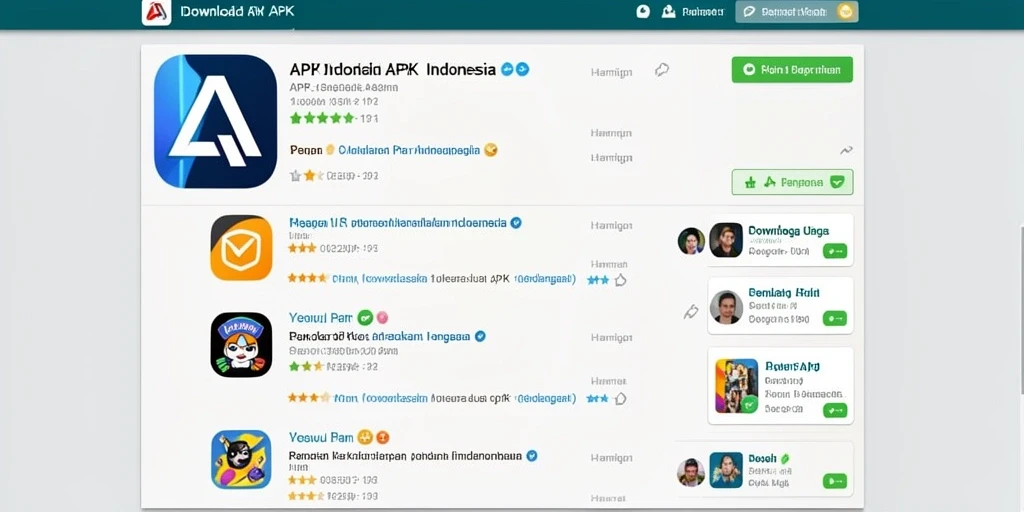Click the Bemlaig Hald avatar

[726, 307]
